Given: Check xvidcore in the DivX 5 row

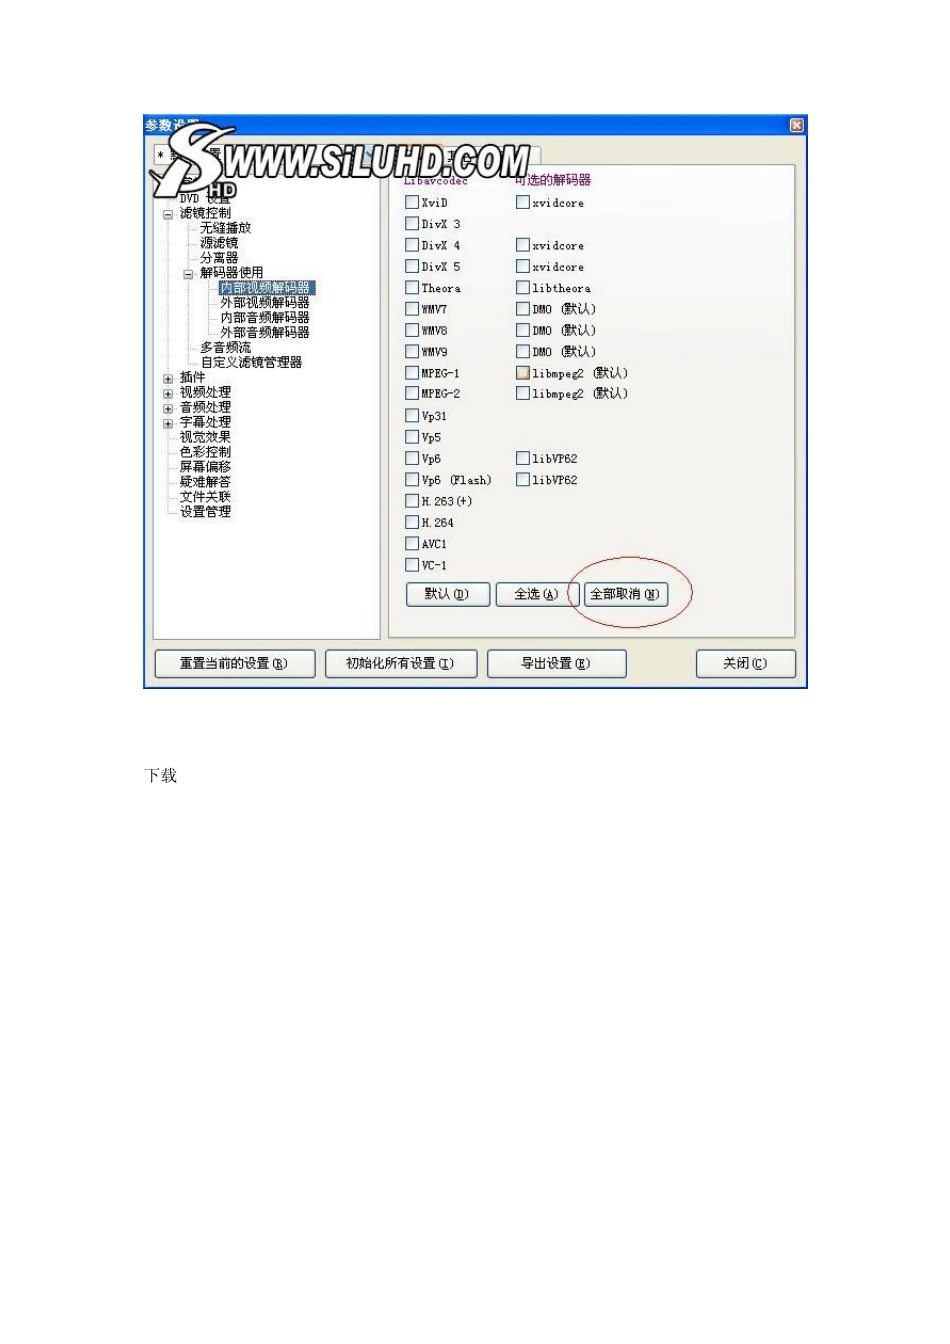Looking at the screenshot, I should pos(523,266).
